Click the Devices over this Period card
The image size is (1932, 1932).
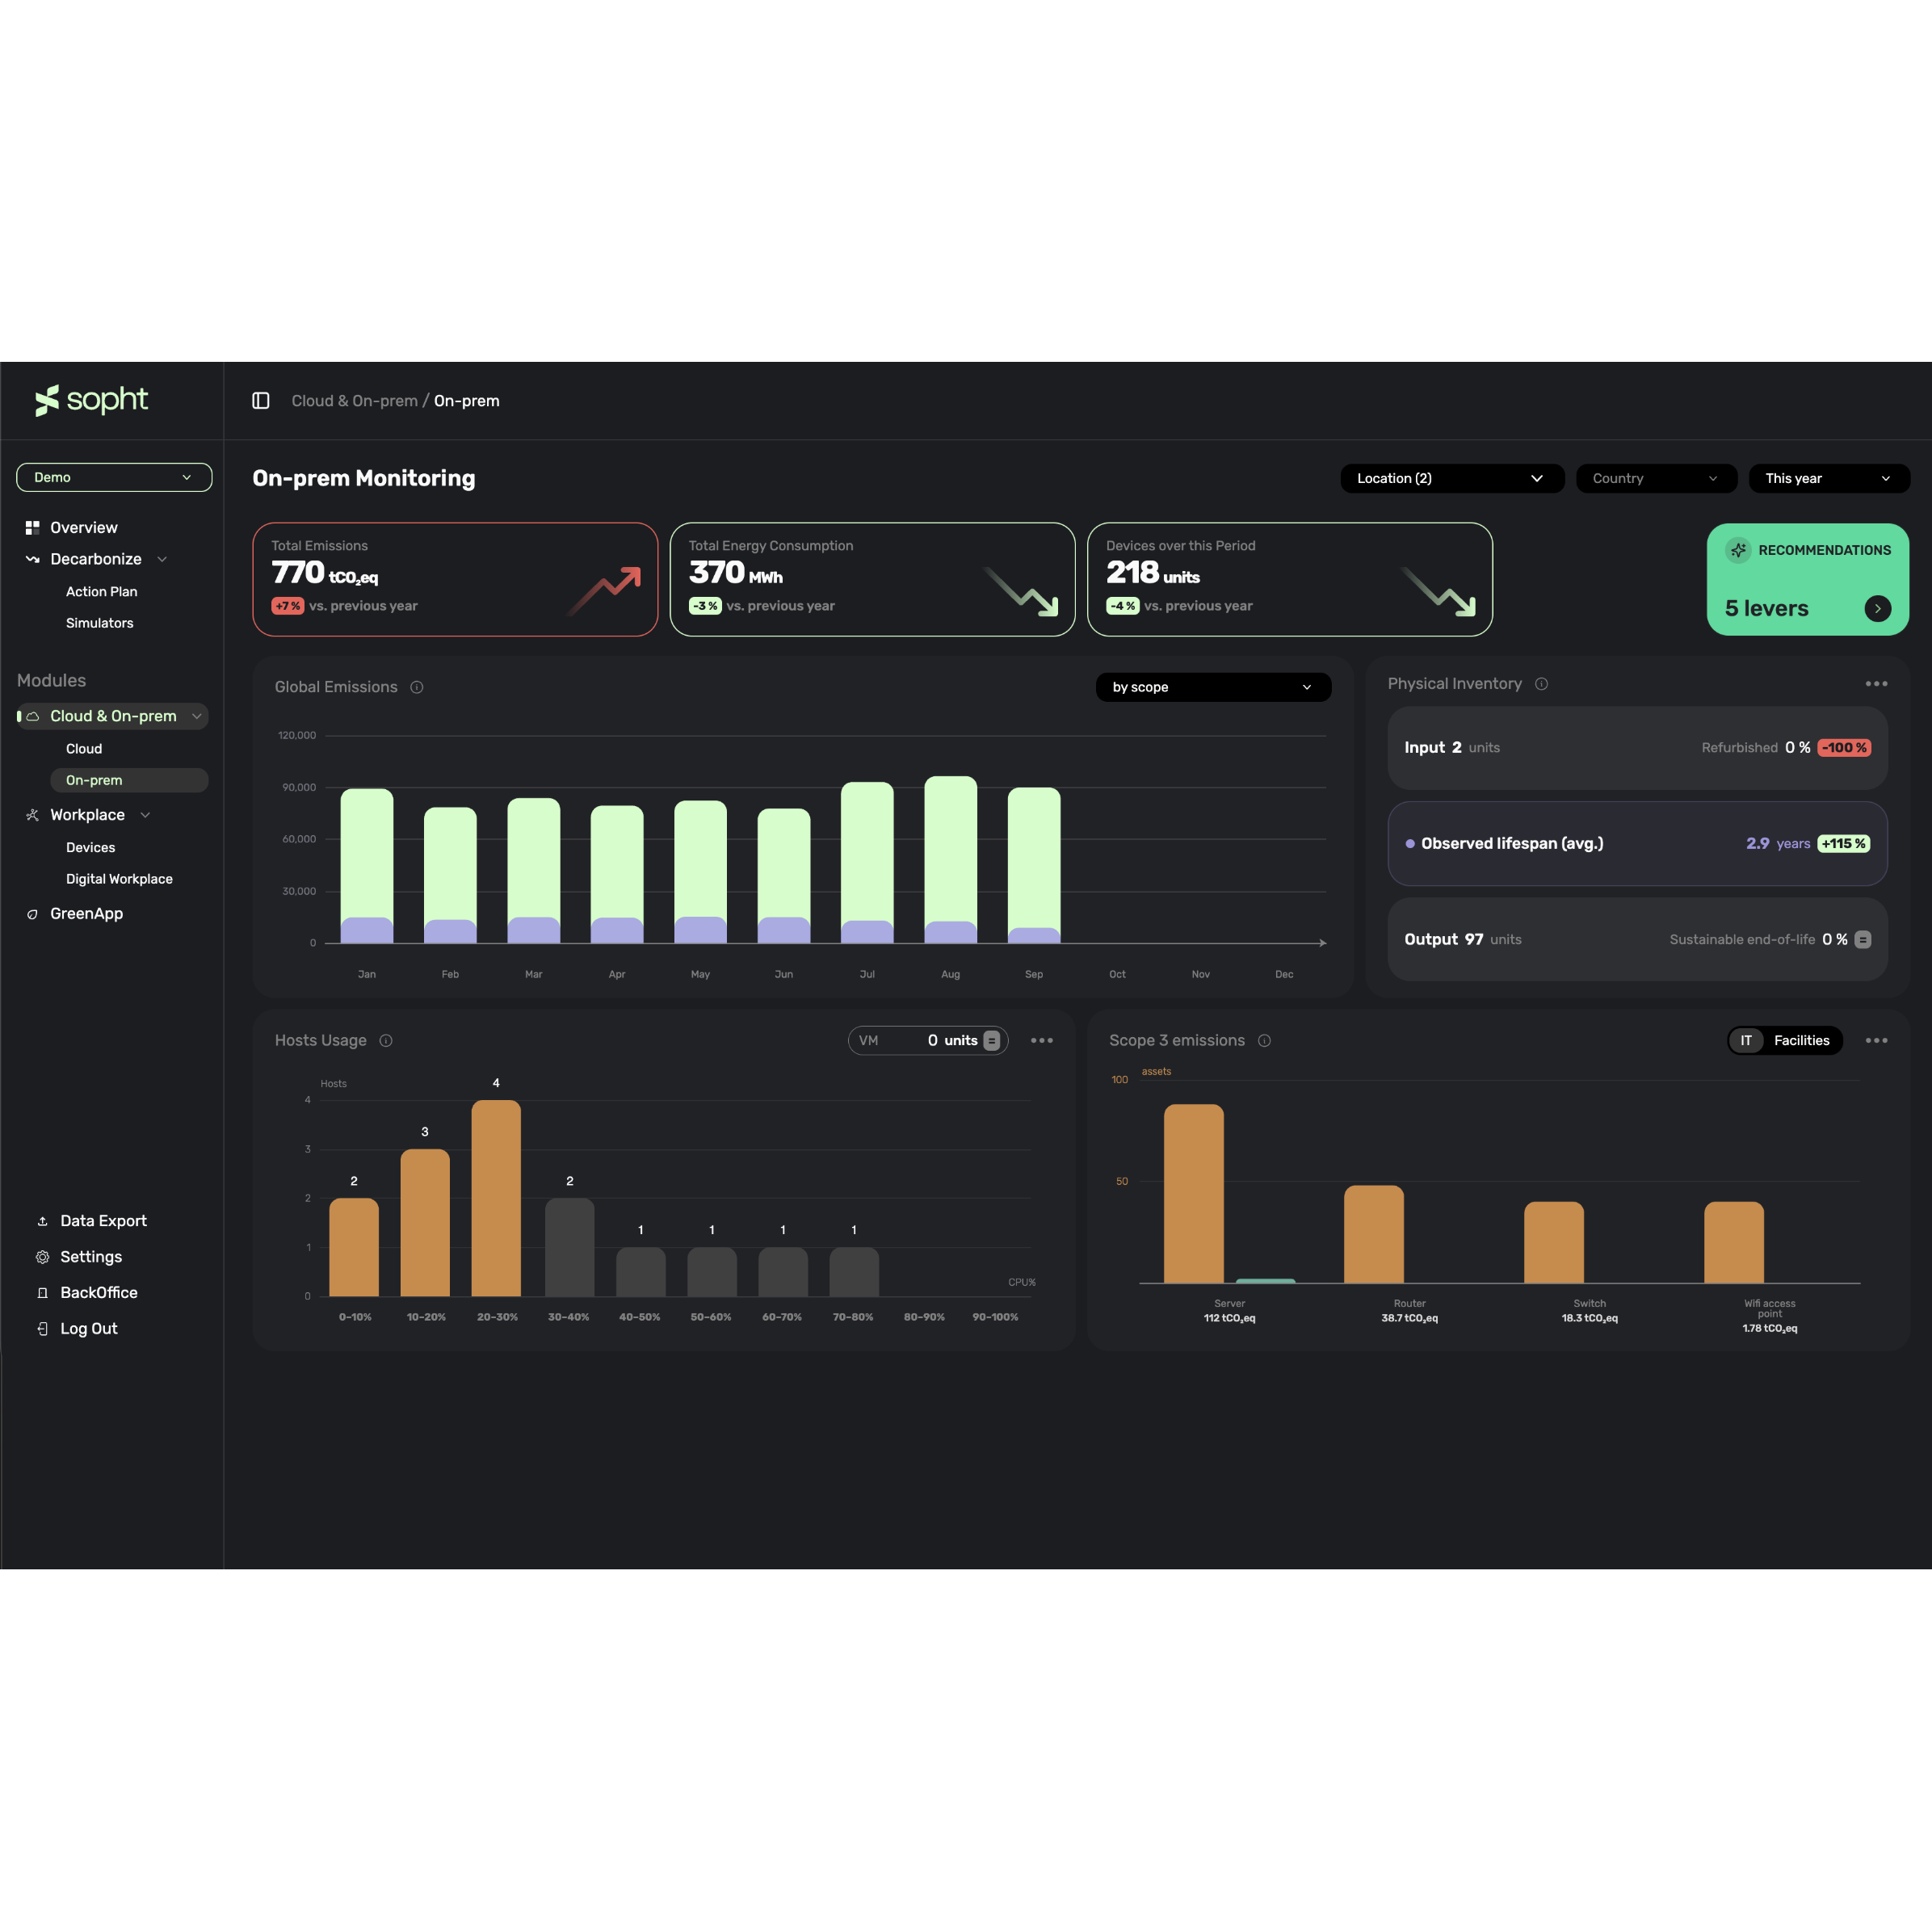pyautogui.click(x=1290, y=580)
